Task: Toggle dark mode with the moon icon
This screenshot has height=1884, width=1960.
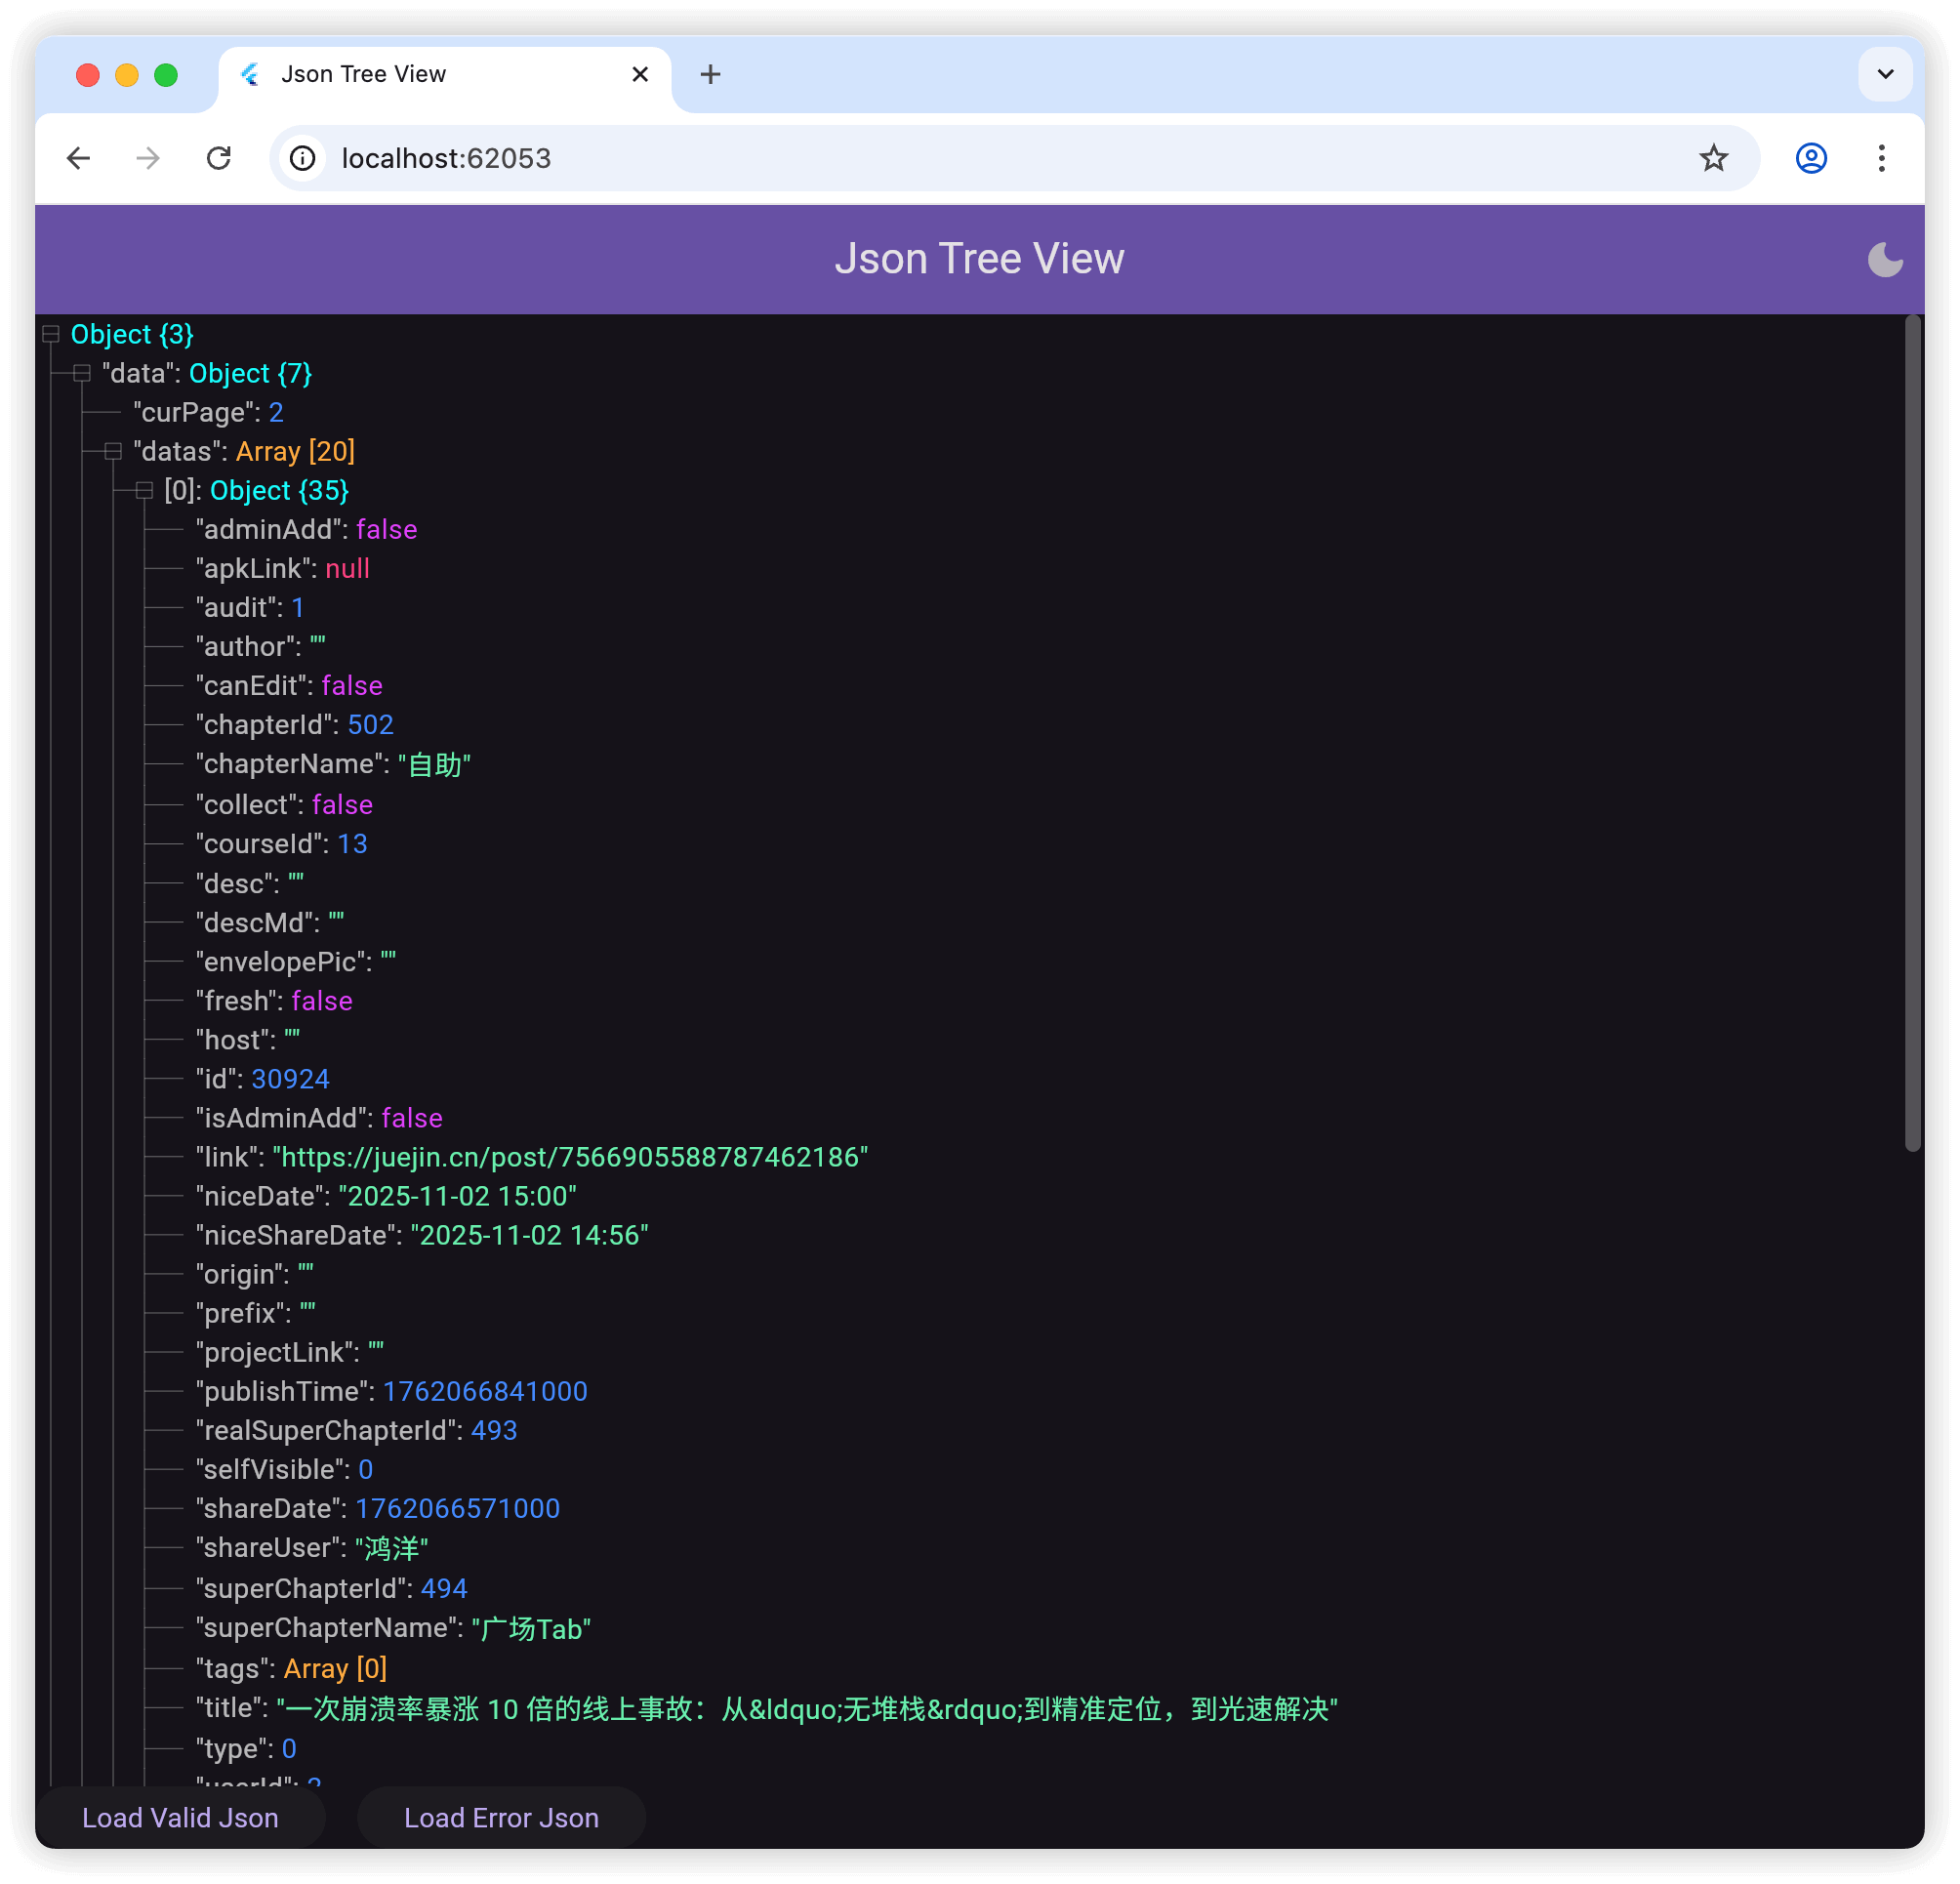Action: coord(1886,258)
